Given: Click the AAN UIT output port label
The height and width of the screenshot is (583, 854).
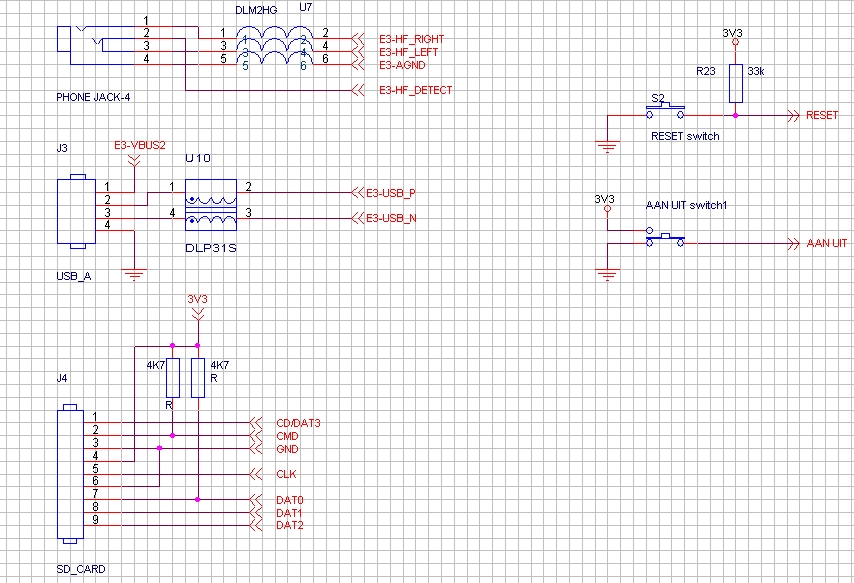Looking at the screenshot, I should (826, 244).
